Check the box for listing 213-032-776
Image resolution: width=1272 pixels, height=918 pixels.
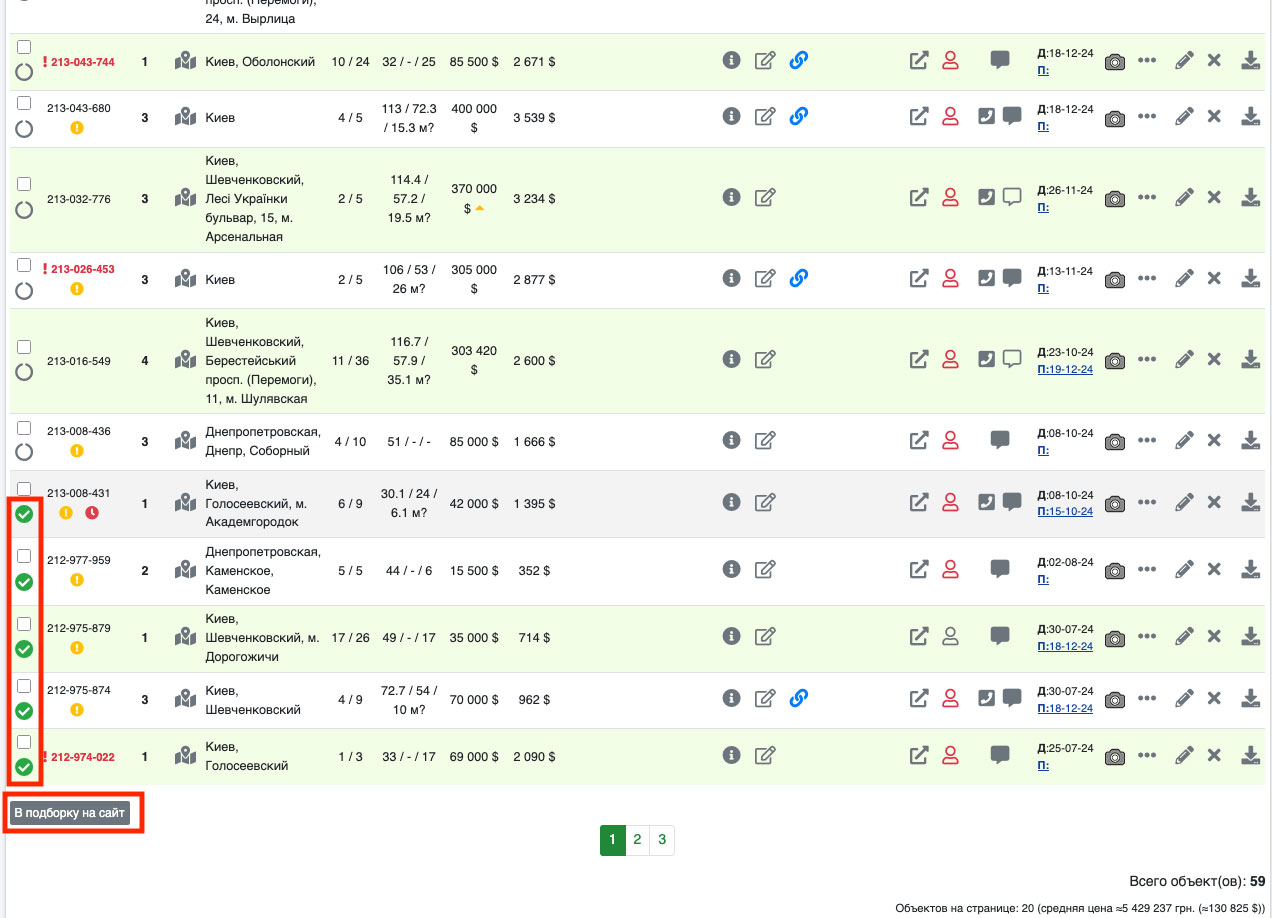tap(24, 185)
